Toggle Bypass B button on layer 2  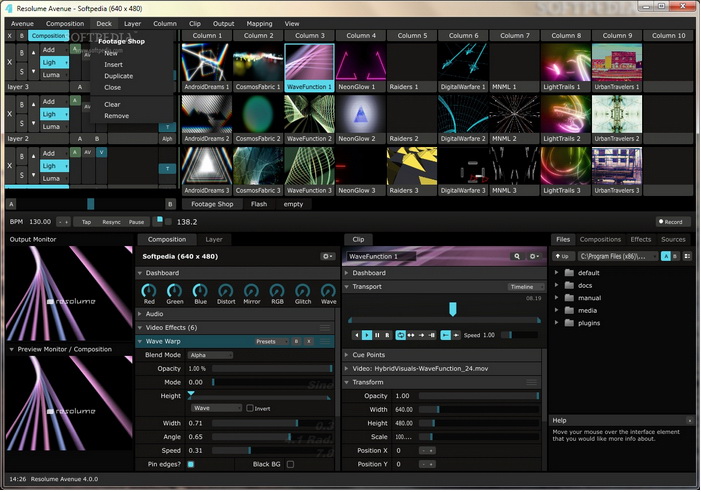click(21, 105)
